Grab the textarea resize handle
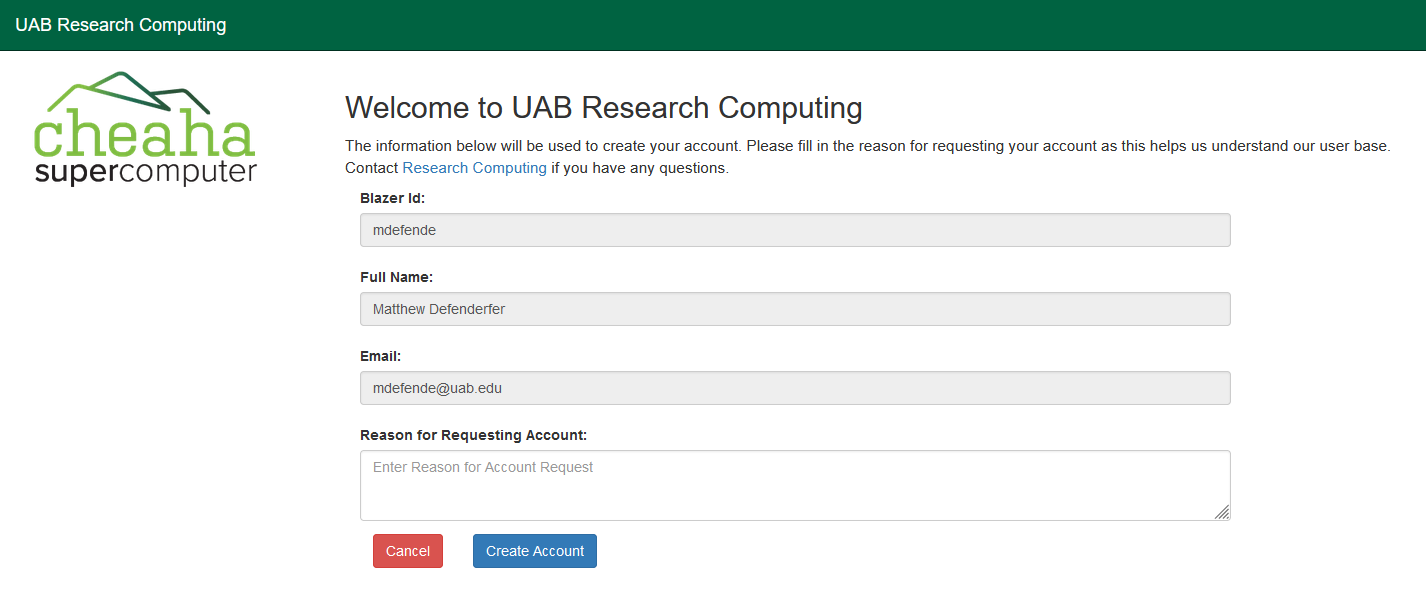The image size is (1426, 602). pos(1222,512)
